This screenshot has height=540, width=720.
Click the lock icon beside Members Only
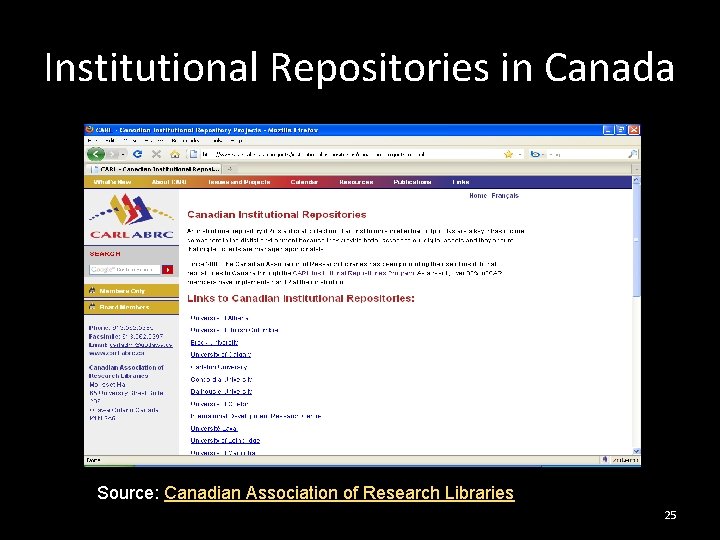[92, 291]
